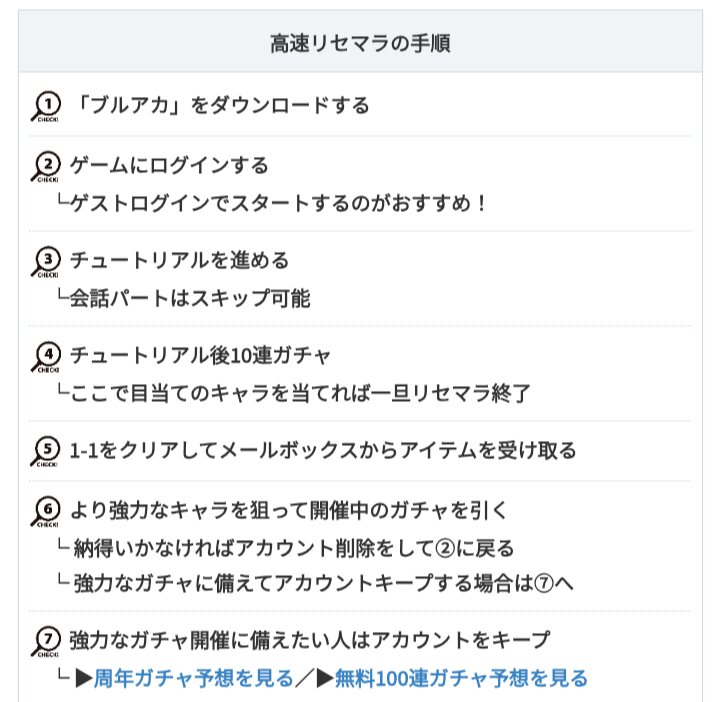The image size is (720, 702).
Task: Open the 無料100連ガチャ予想を見る link
Action: click(x=461, y=678)
